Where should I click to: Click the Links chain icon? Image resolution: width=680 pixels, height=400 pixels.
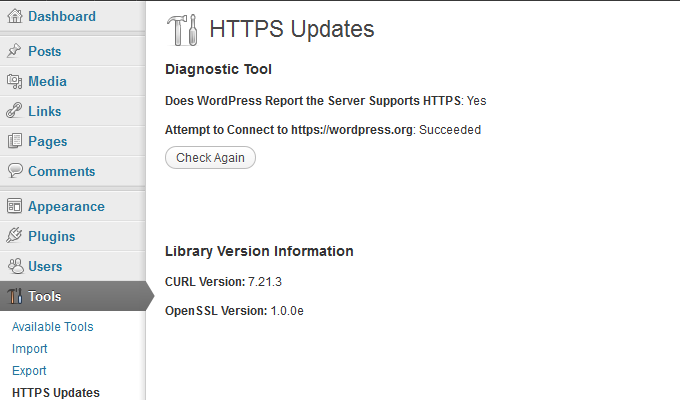pos(14,111)
